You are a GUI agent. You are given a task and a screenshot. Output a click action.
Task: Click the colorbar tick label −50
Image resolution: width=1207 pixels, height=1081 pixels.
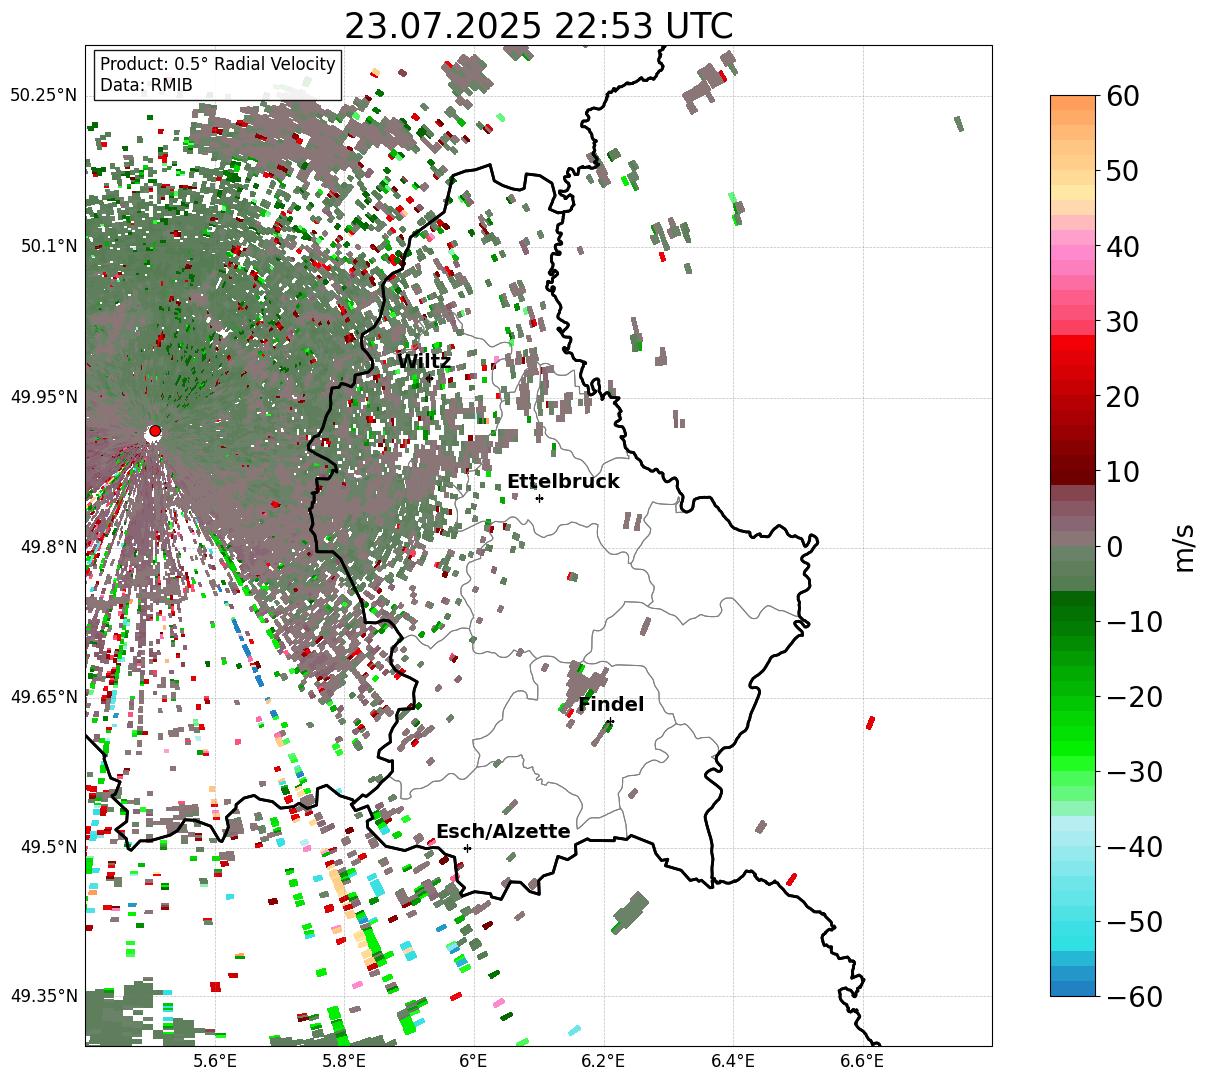[1134, 921]
